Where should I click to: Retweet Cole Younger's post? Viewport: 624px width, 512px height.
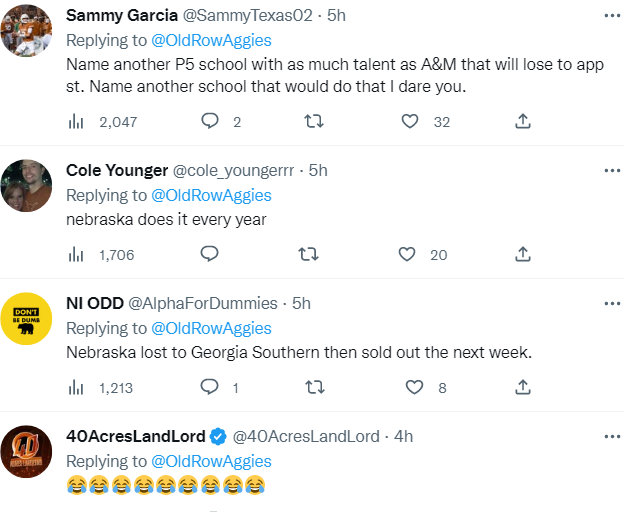coord(308,254)
